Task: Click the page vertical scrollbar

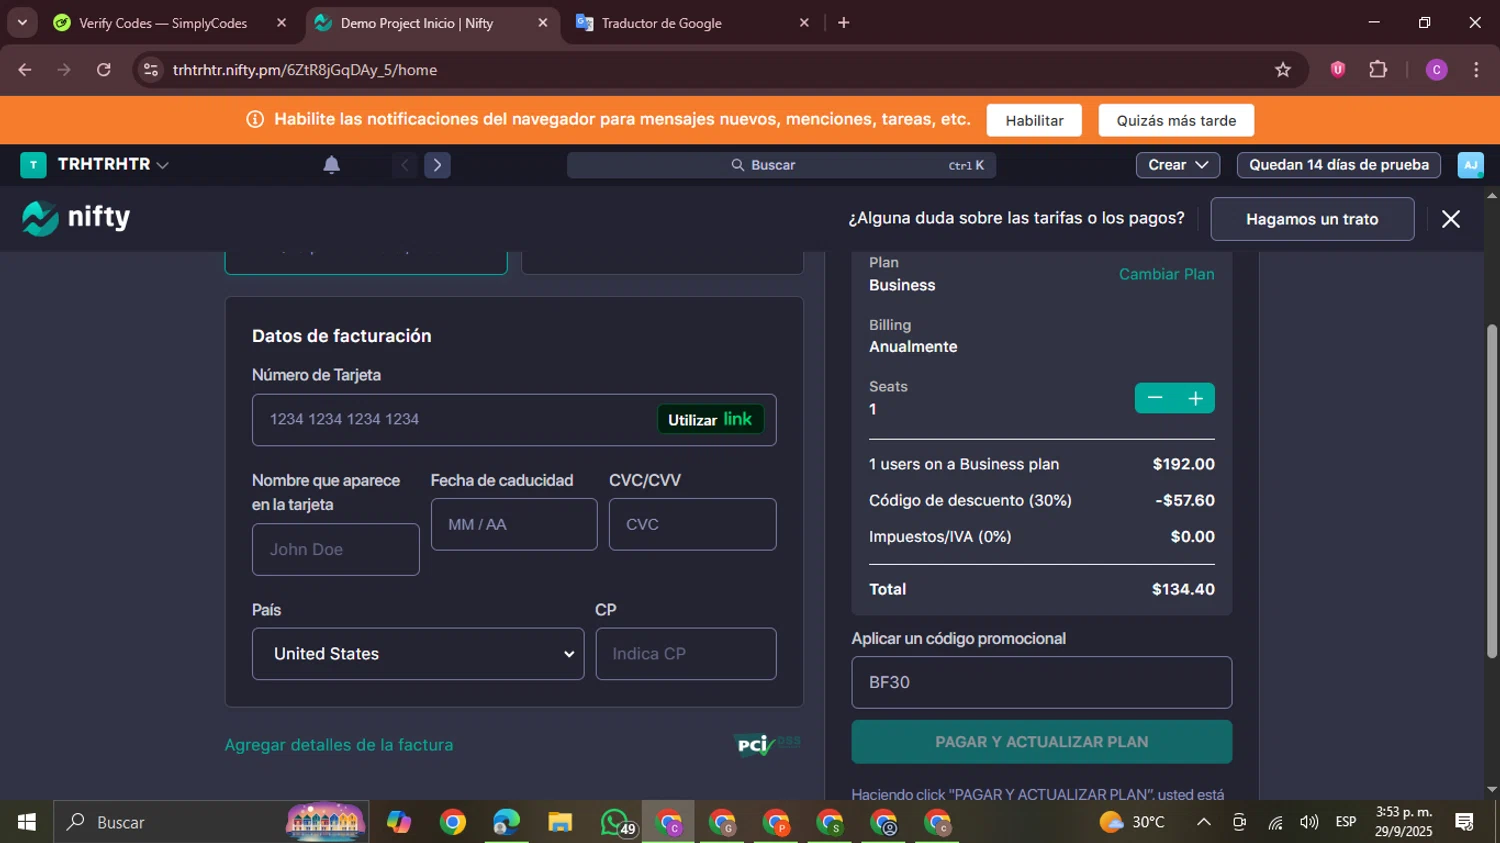Action: click(x=1491, y=490)
